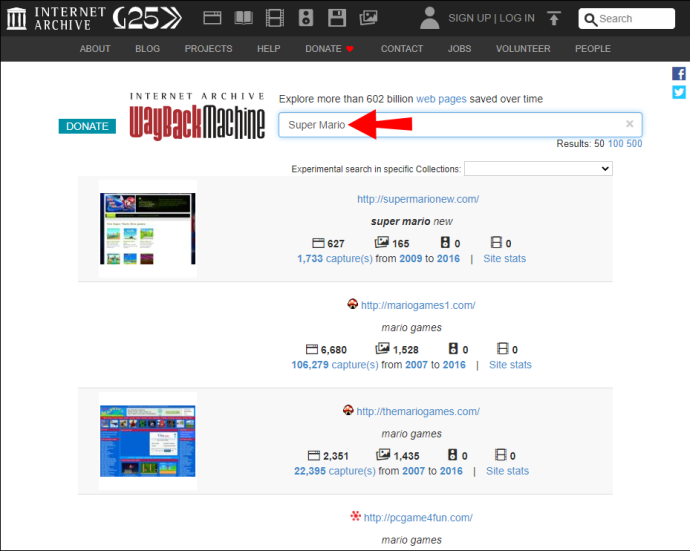The height and width of the screenshot is (551, 690).
Task: Open the Images section icon
Action: tap(368, 18)
